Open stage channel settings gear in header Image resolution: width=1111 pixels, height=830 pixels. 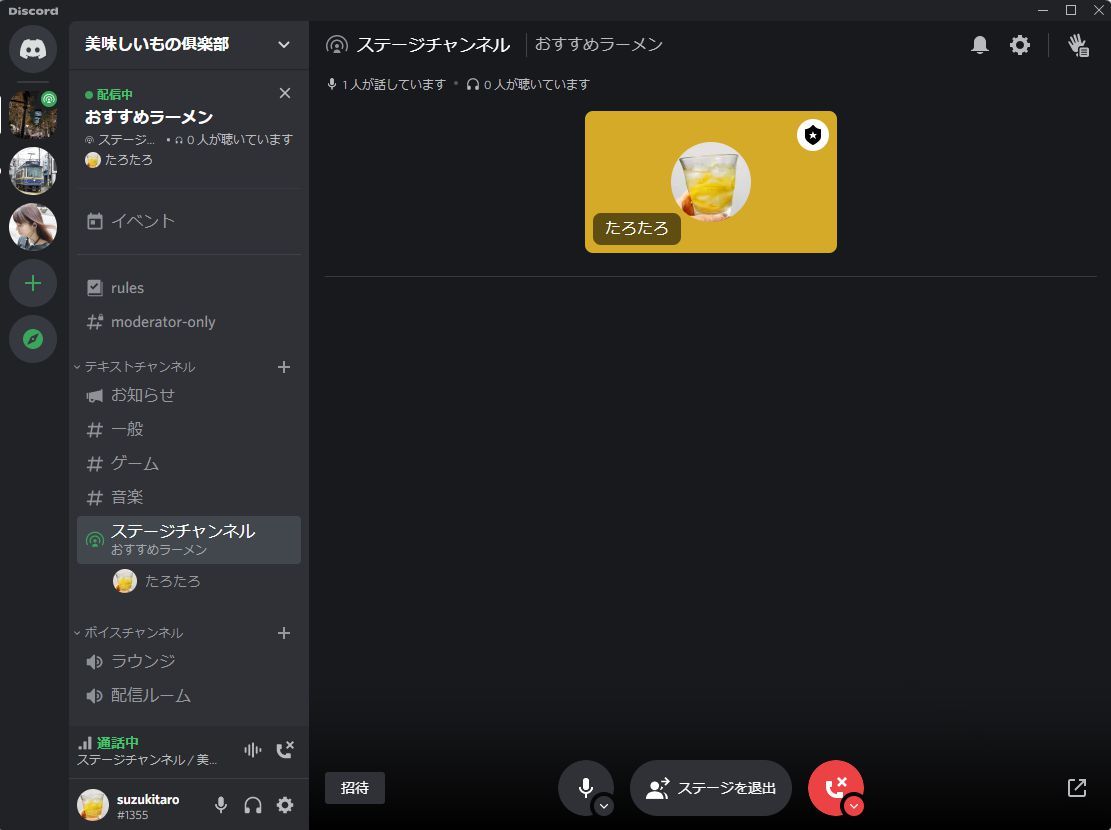click(1020, 45)
